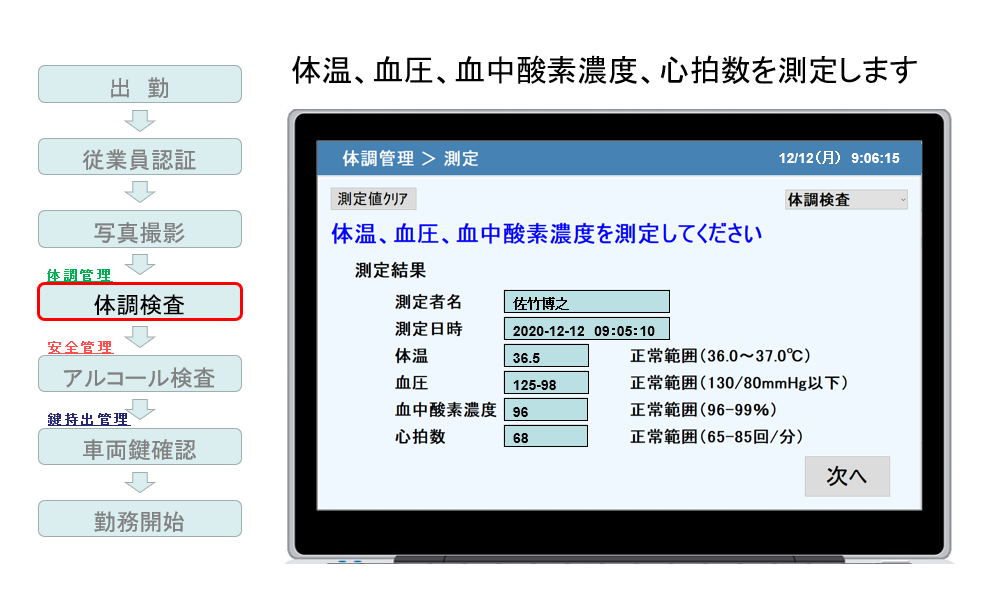Click the 測定値クリア button
This screenshot has height=594, width=994.
(x=373, y=199)
